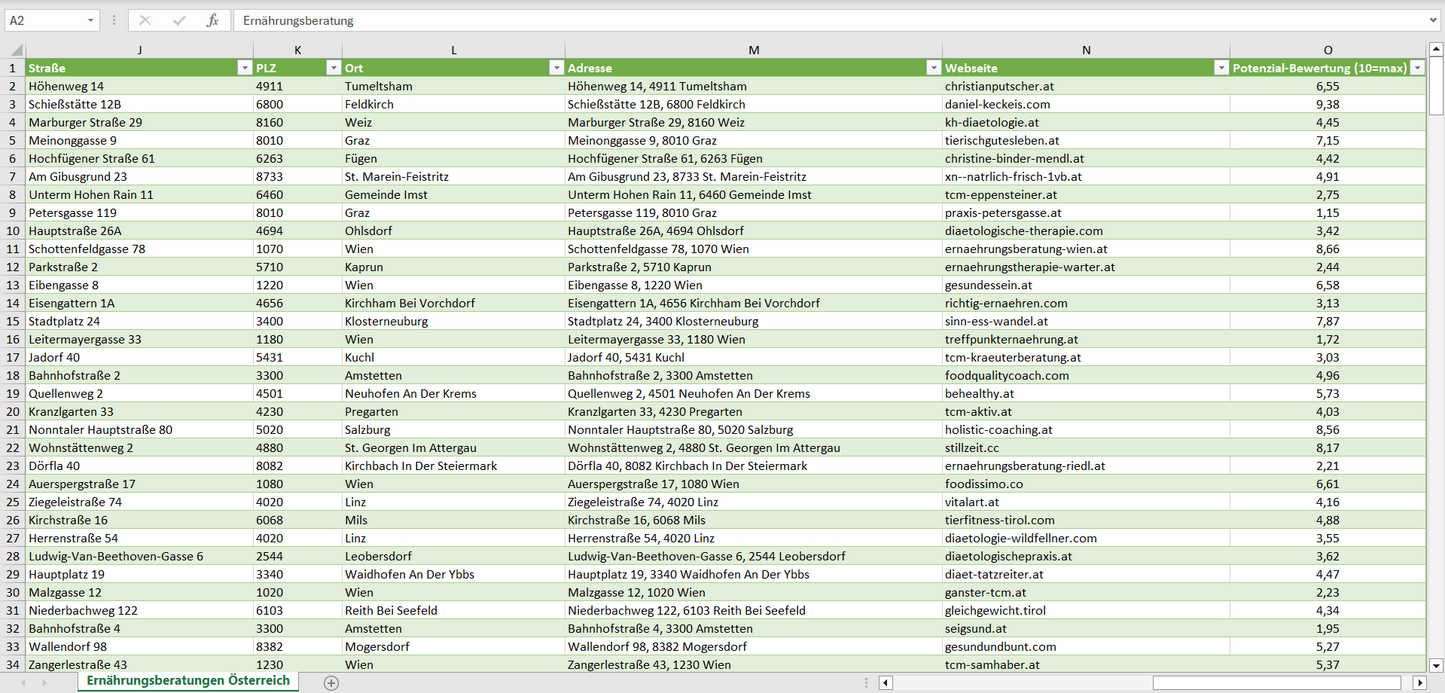Image resolution: width=1445 pixels, height=693 pixels.
Task: Select column M header
Action: coord(753,49)
